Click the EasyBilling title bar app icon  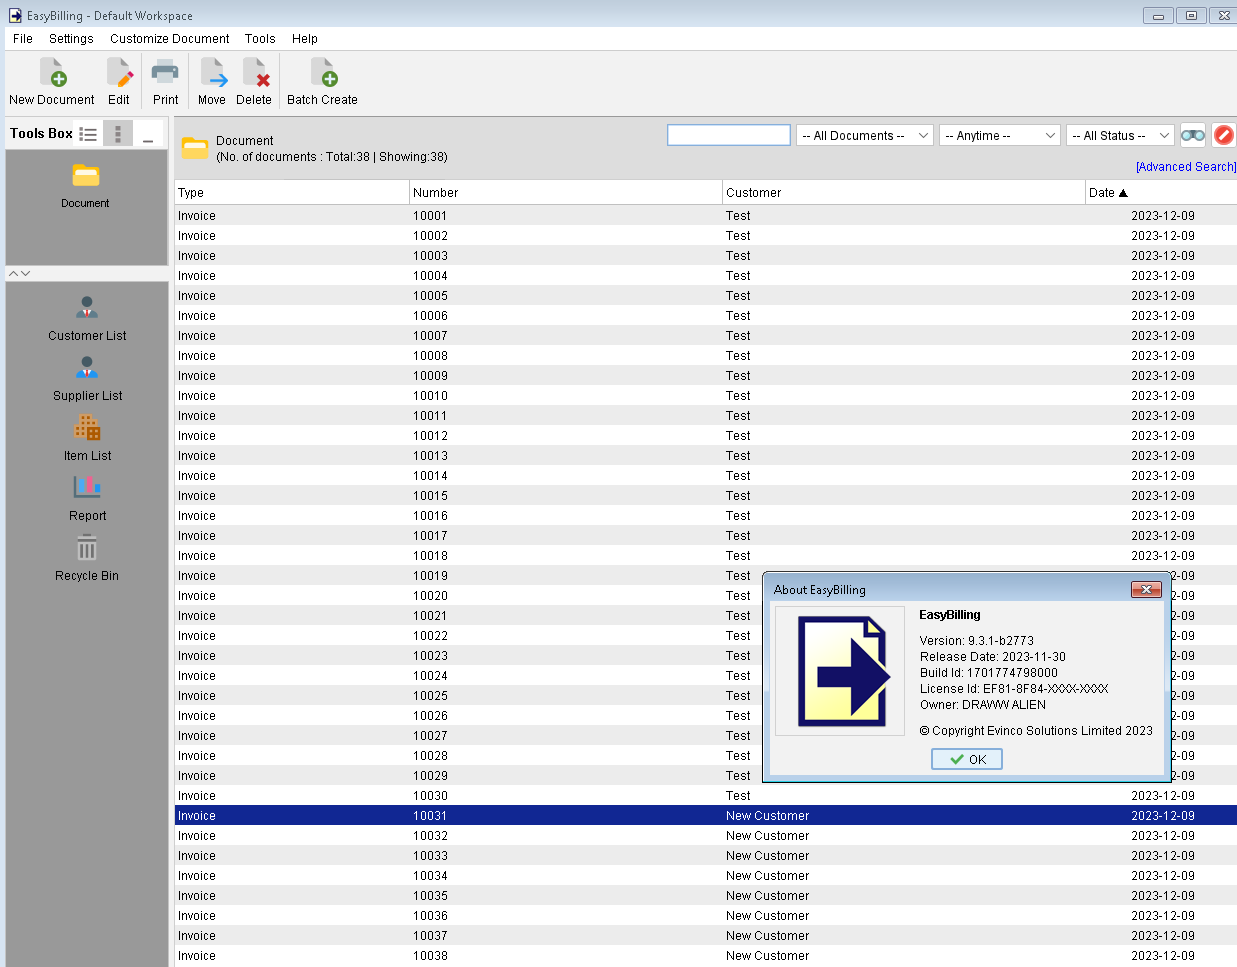(x=15, y=16)
